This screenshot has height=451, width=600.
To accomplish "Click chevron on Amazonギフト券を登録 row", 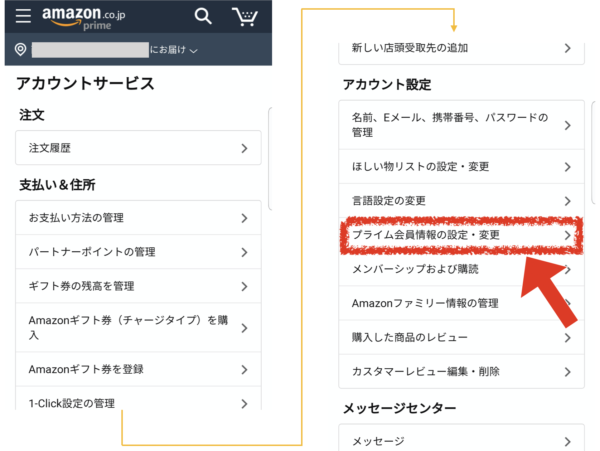I will pyautogui.click(x=244, y=370).
